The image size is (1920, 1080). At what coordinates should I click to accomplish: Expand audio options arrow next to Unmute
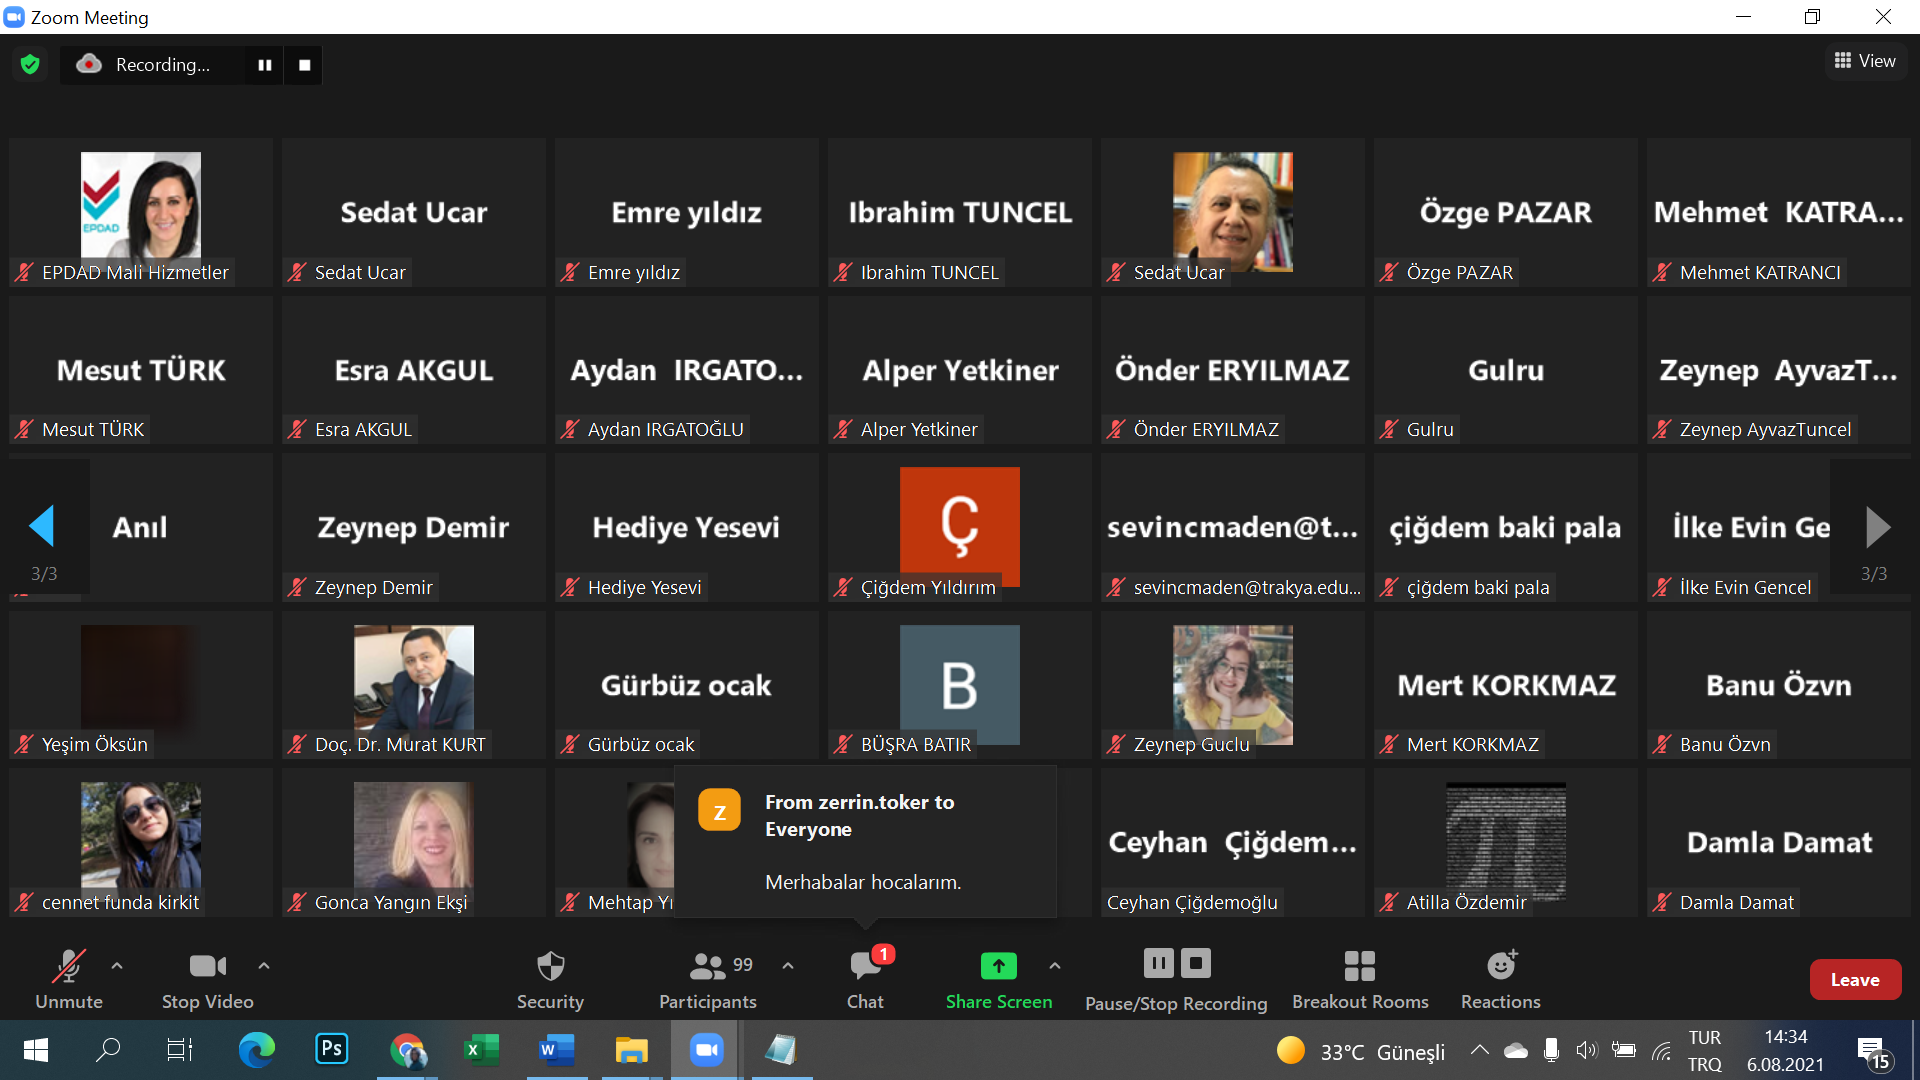tap(117, 966)
